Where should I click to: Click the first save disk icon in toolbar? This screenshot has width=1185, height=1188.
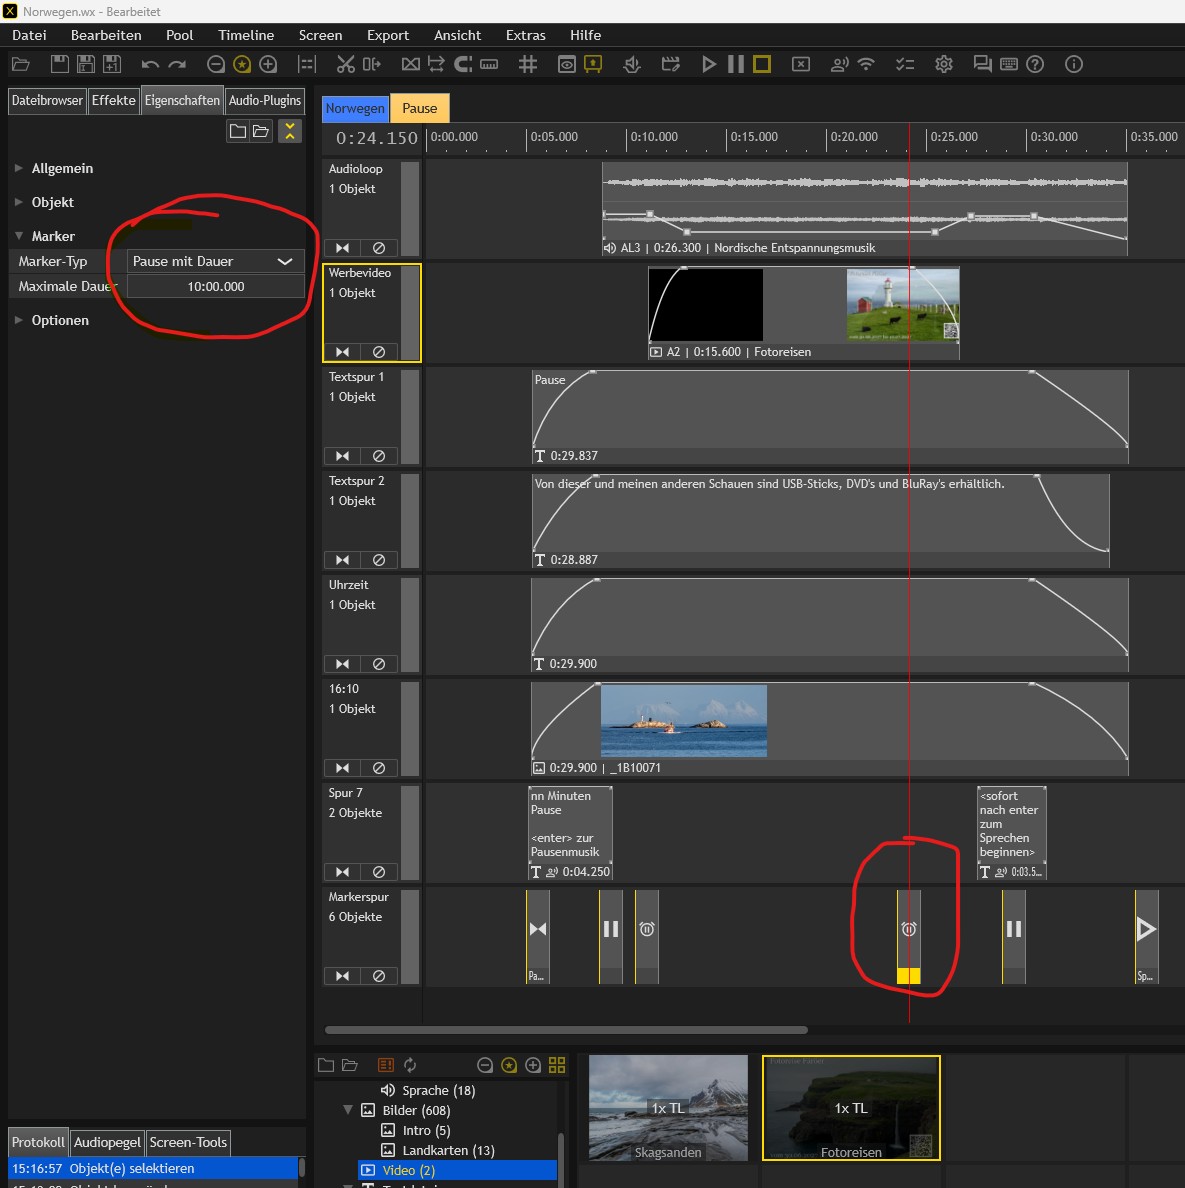pos(59,64)
